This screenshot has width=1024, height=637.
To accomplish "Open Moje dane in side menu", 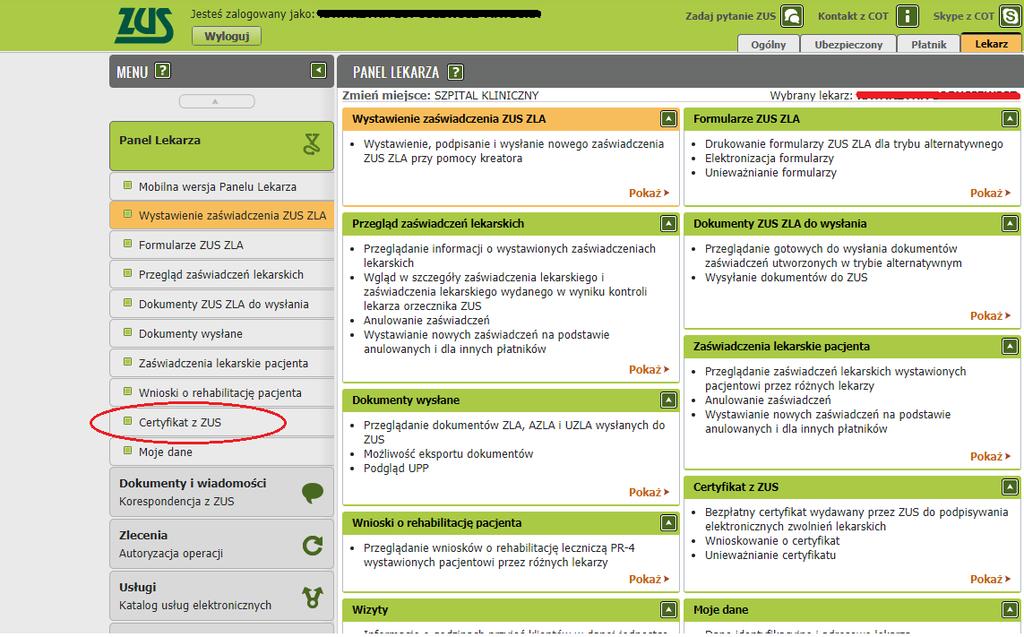I will pyautogui.click(x=221, y=451).
